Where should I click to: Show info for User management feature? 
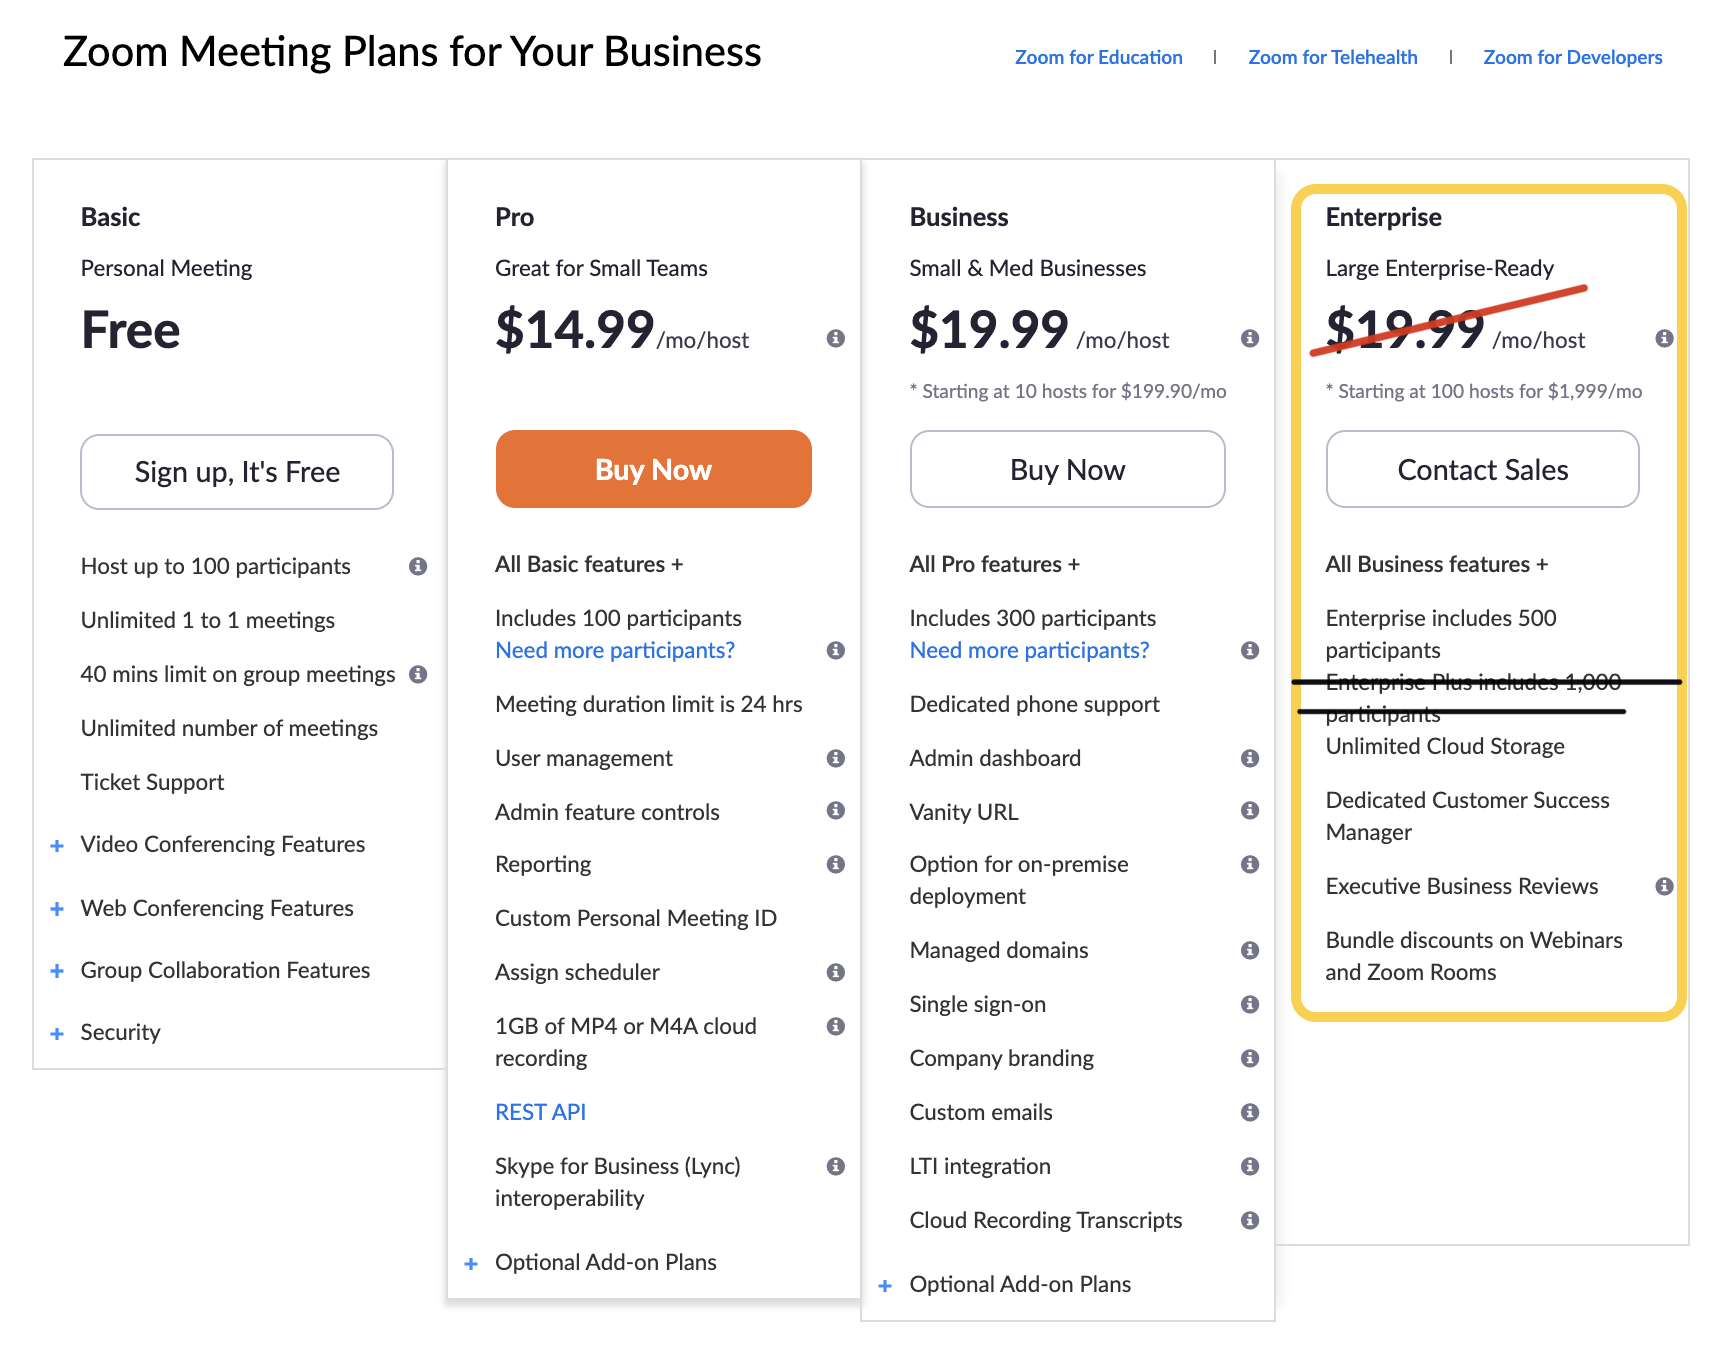point(836,758)
